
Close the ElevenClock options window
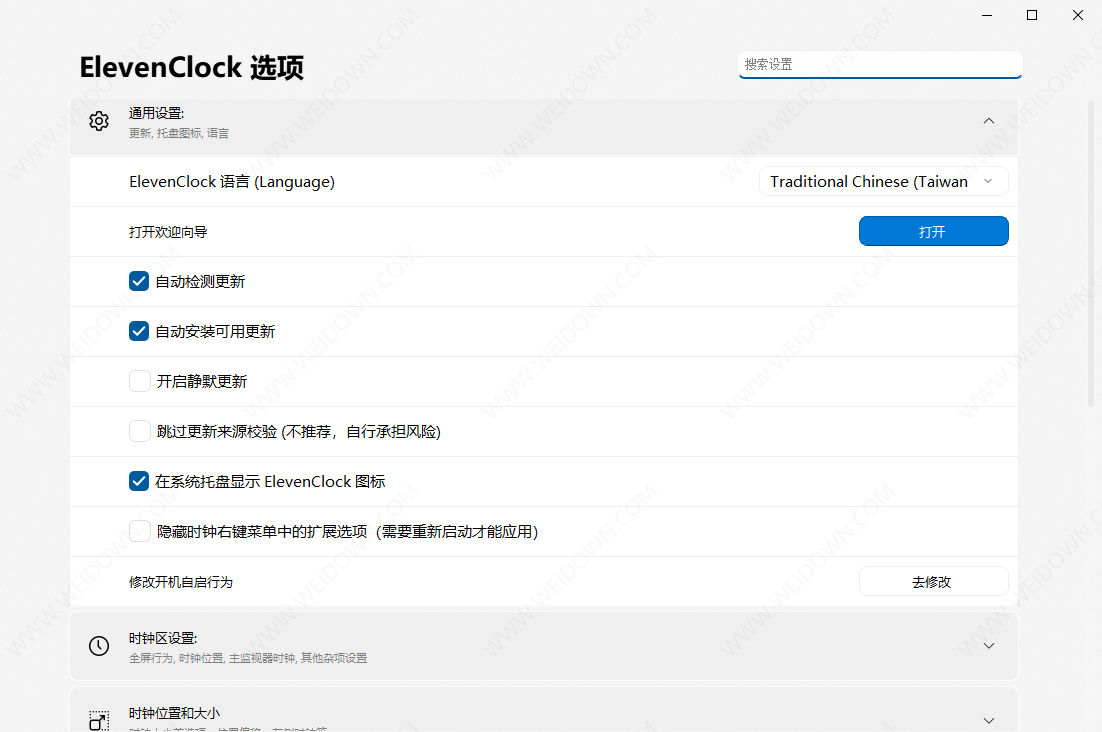[1077, 15]
